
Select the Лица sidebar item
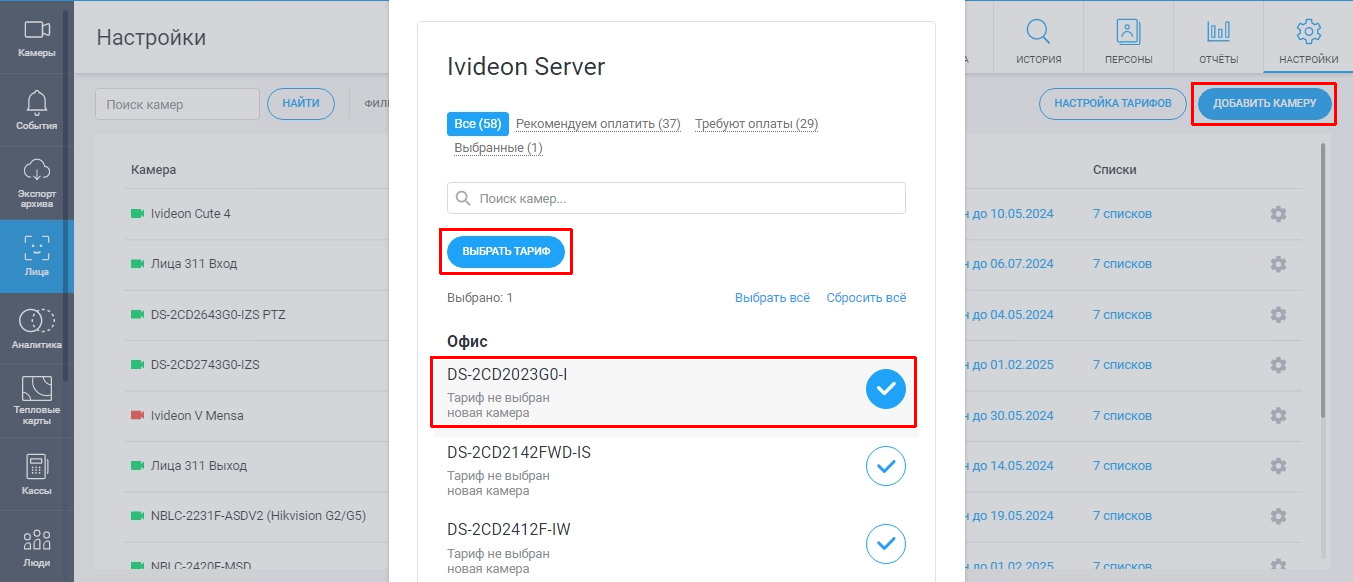(x=37, y=256)
